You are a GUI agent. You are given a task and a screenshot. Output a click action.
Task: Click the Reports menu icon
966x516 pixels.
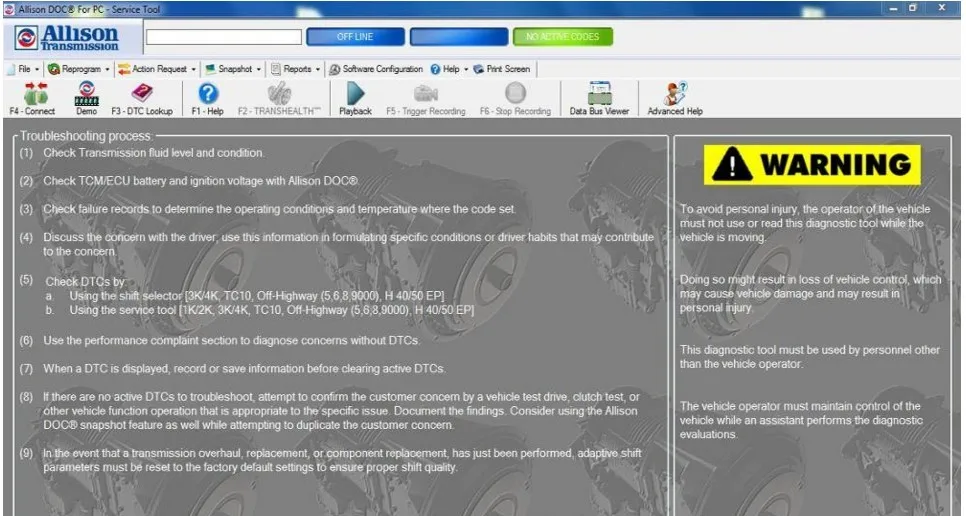coord(276,69)
